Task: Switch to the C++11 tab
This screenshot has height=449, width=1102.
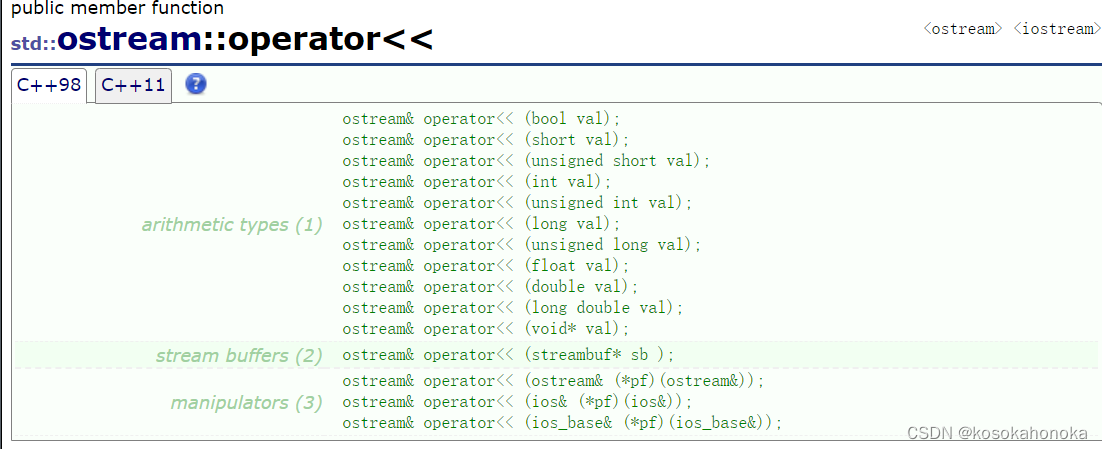Action: point(133,86)
